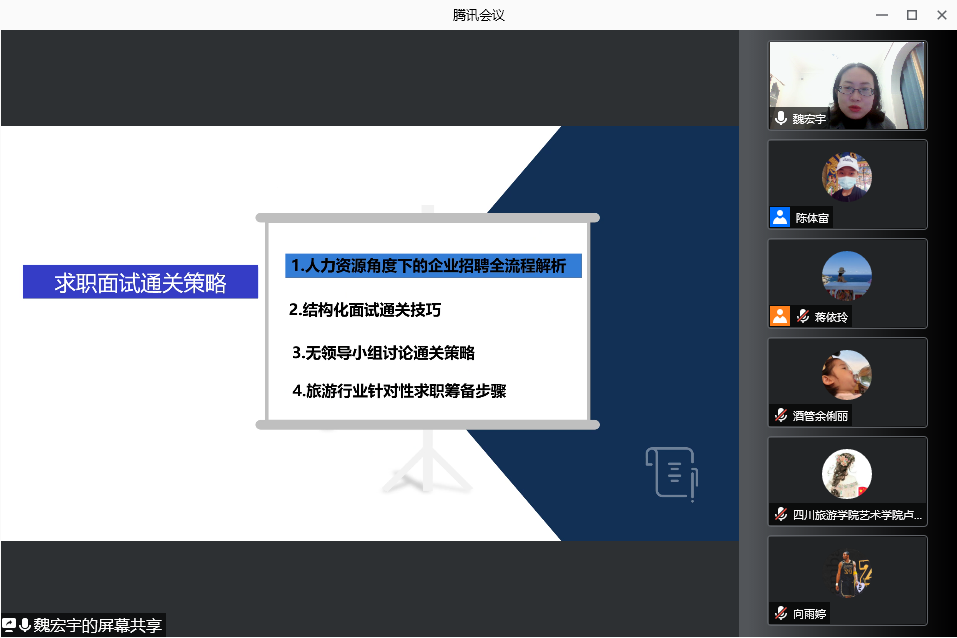This screenshot has height=638, width=957.
Task: Click the 向雨婷 name label
Action: [809, 614]
